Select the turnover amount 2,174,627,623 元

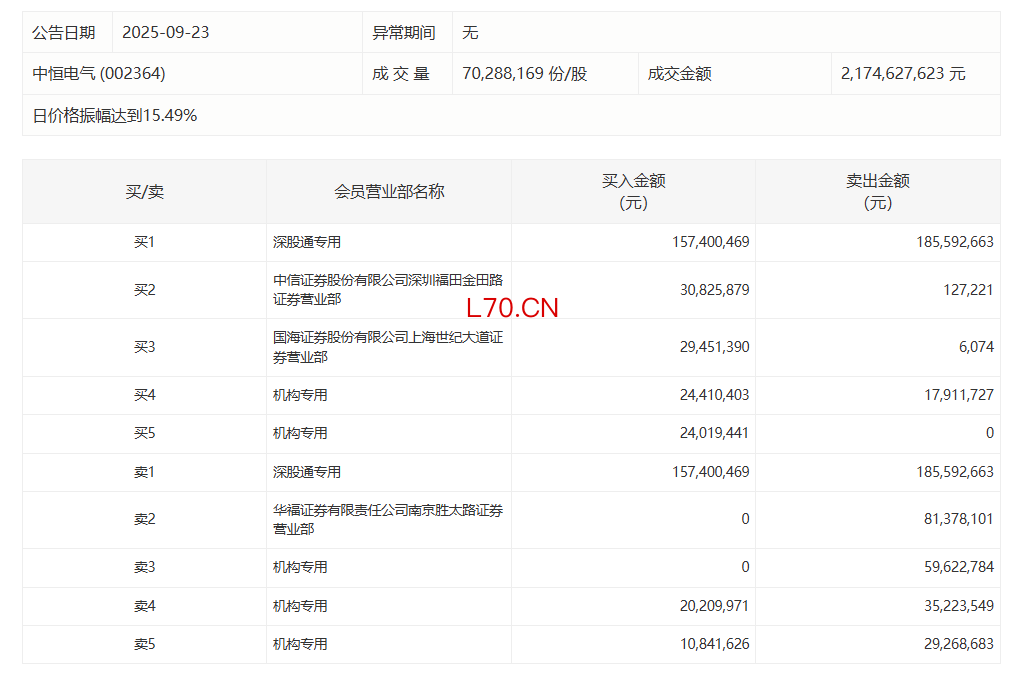(903, 74)
